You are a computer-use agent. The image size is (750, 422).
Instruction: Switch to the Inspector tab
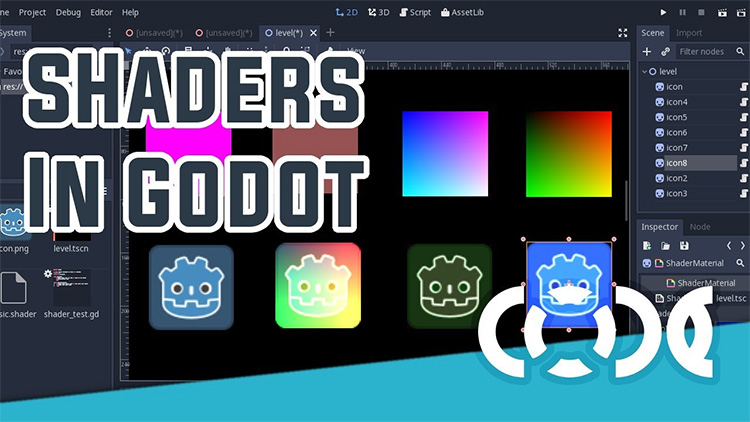click(659, 227)
